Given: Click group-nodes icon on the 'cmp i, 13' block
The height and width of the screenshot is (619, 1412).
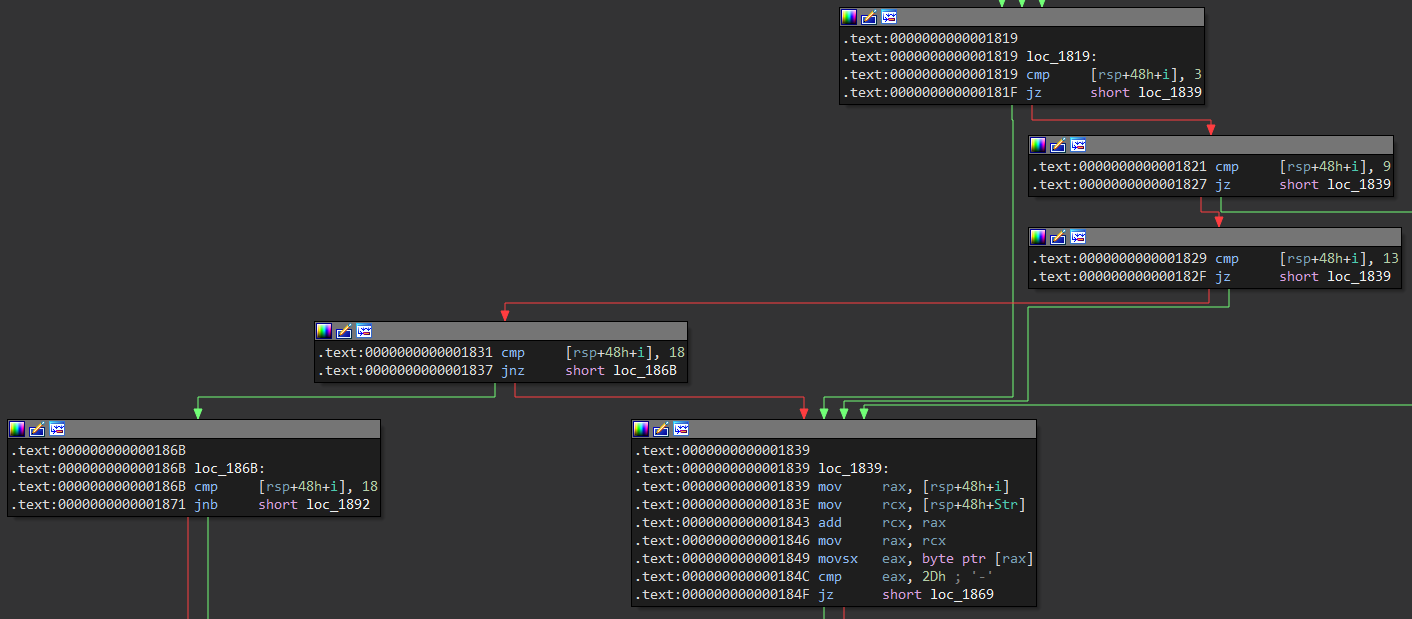Looking at the screenshot, I should 1078,237.
